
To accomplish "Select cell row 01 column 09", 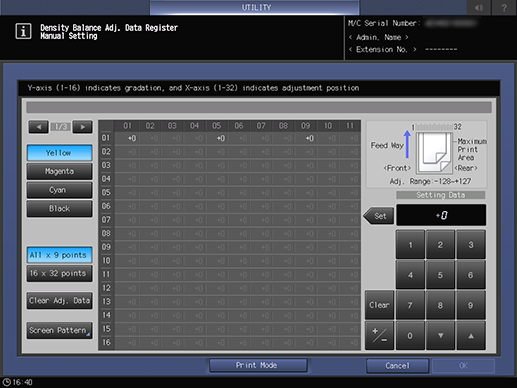I will [306, 138].
